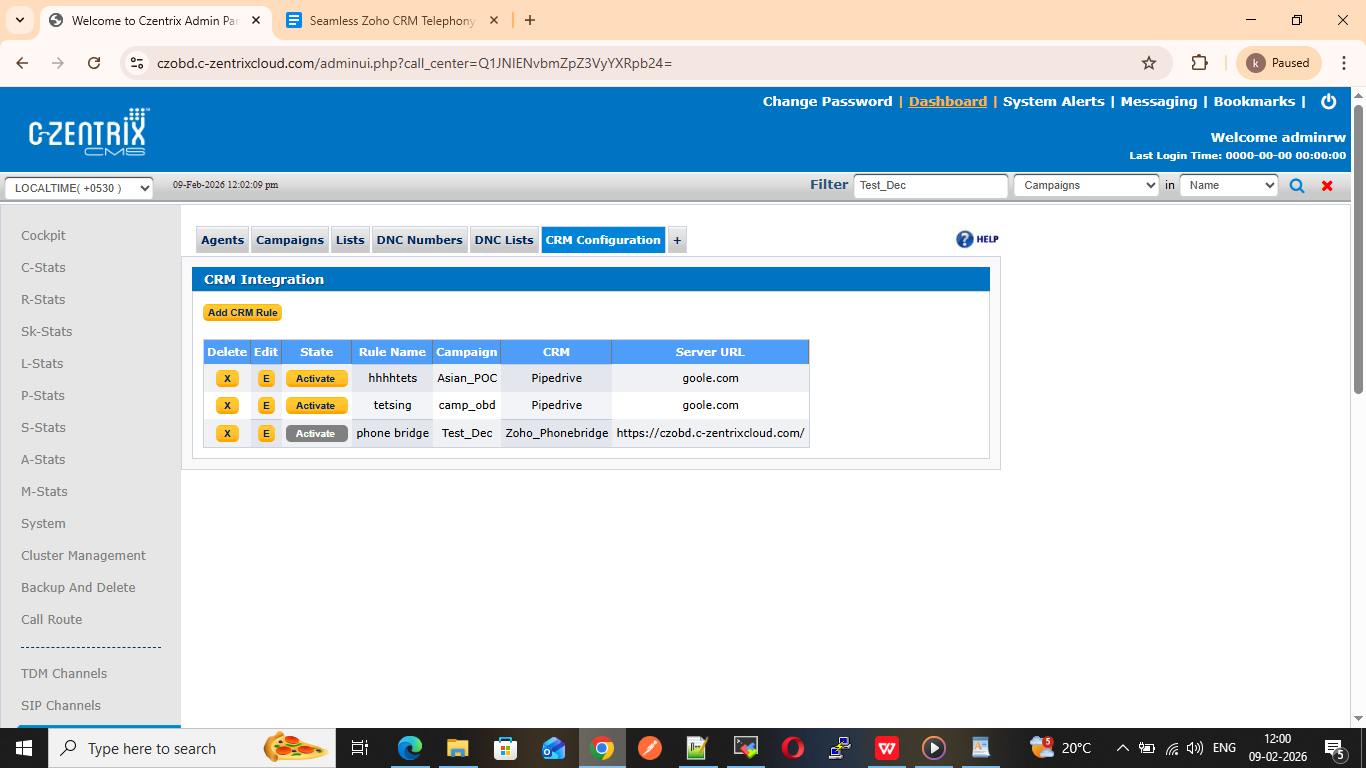Screen dimensions: 1366x768
Task: Expand the Campaigns filter type dropdown
Action: point(1086,185)
